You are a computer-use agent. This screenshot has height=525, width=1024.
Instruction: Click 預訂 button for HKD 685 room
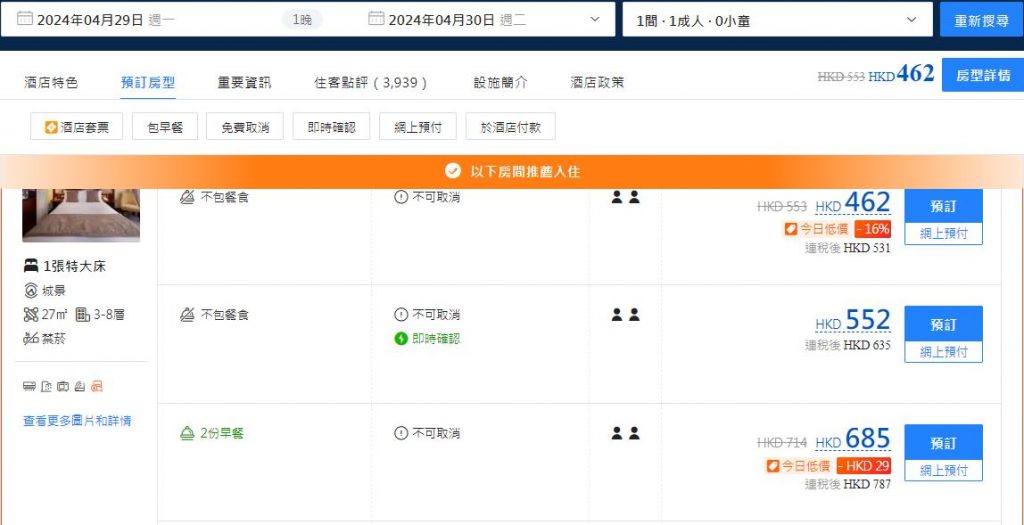(x=943, y=443)
